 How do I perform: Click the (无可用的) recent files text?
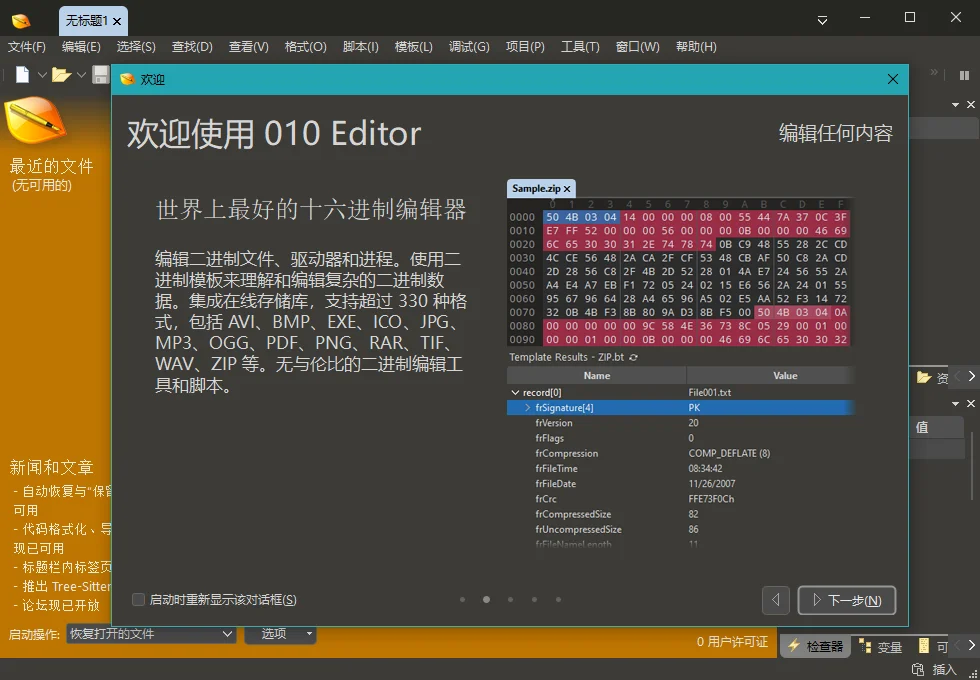pos(41,186)
